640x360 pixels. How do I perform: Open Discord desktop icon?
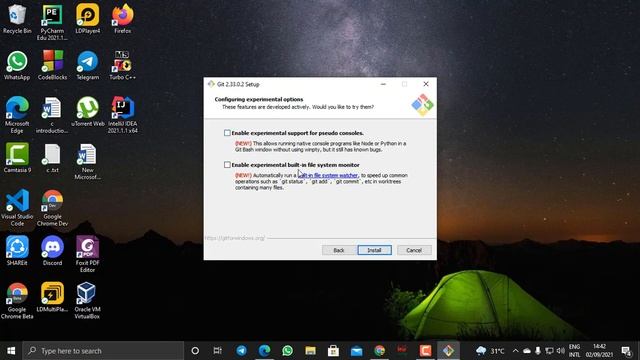pos(52,251)
